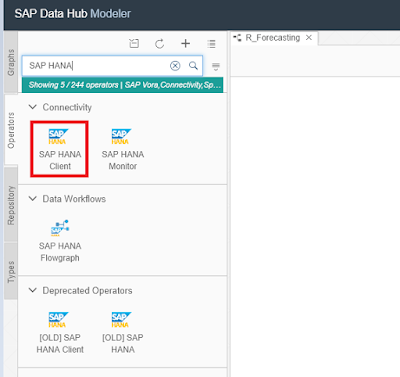
Task: Click the SAP Data Hub Modeler title
Action: click(73, 14)
